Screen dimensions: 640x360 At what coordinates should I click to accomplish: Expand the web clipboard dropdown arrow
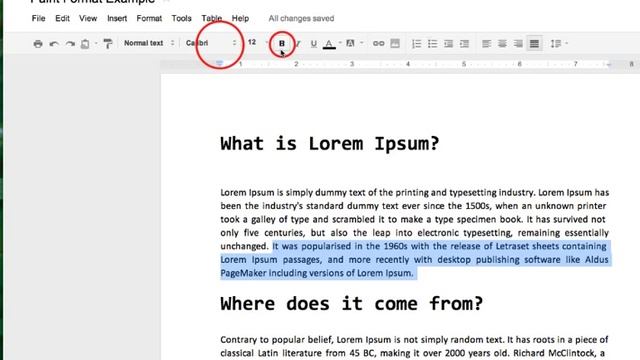(96, 43)
